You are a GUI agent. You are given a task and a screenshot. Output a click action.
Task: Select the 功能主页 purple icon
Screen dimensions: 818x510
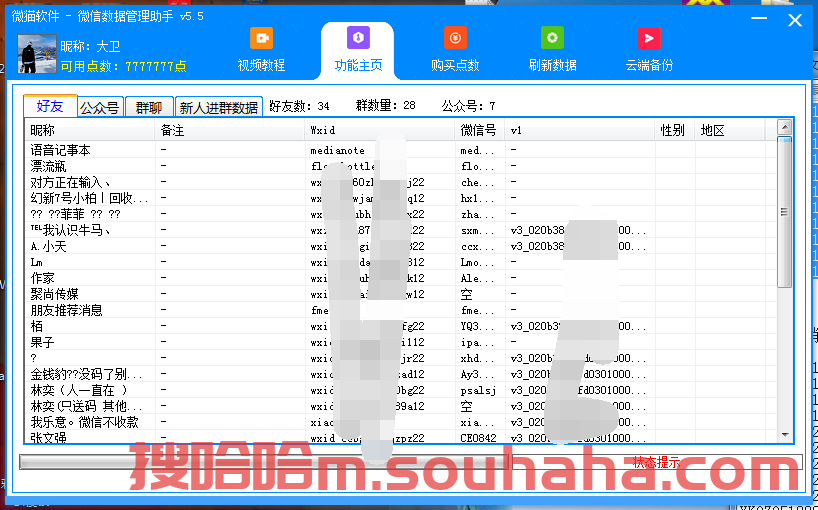click(358, 38)
